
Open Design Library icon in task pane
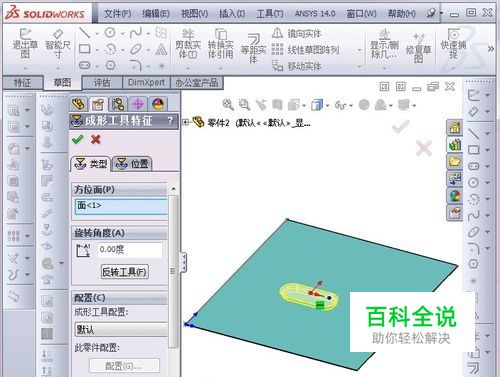click(455, 145)
